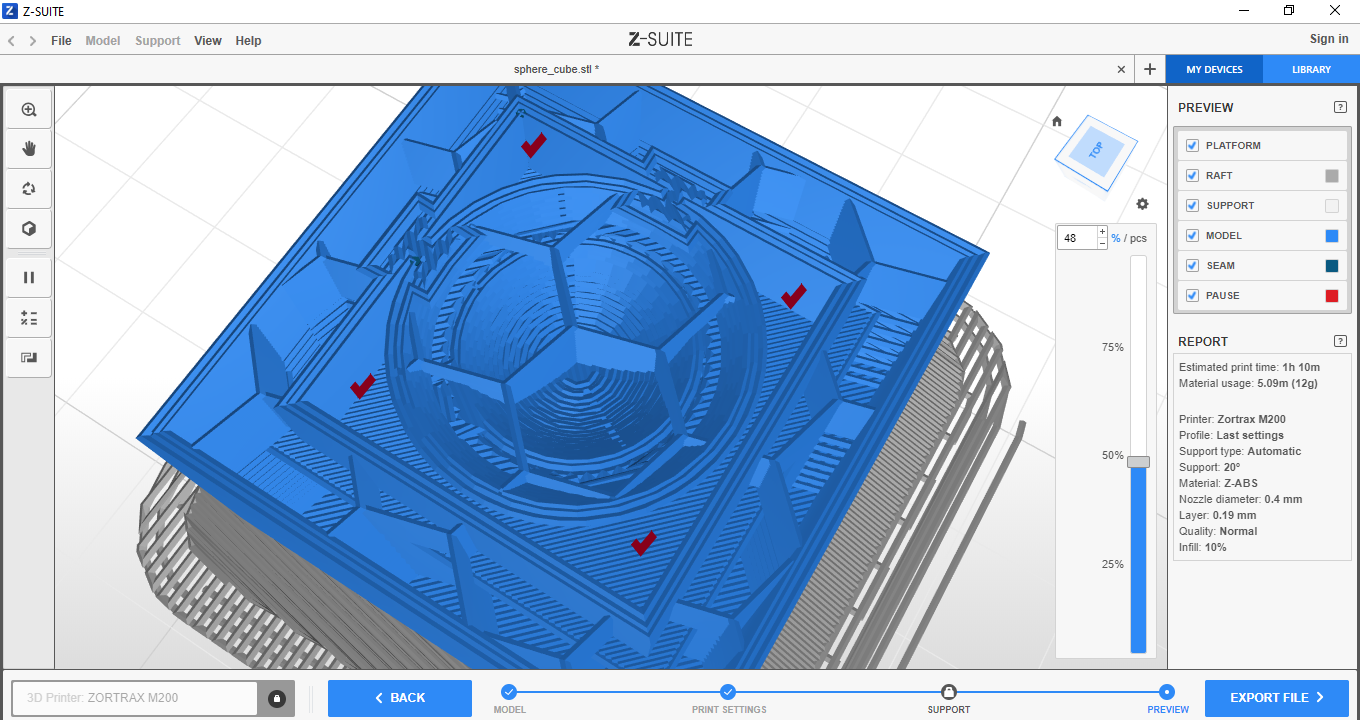Go to the Support step lock marker
Viewport: 1360px width, 720px height.
click(x=948, y=692)
